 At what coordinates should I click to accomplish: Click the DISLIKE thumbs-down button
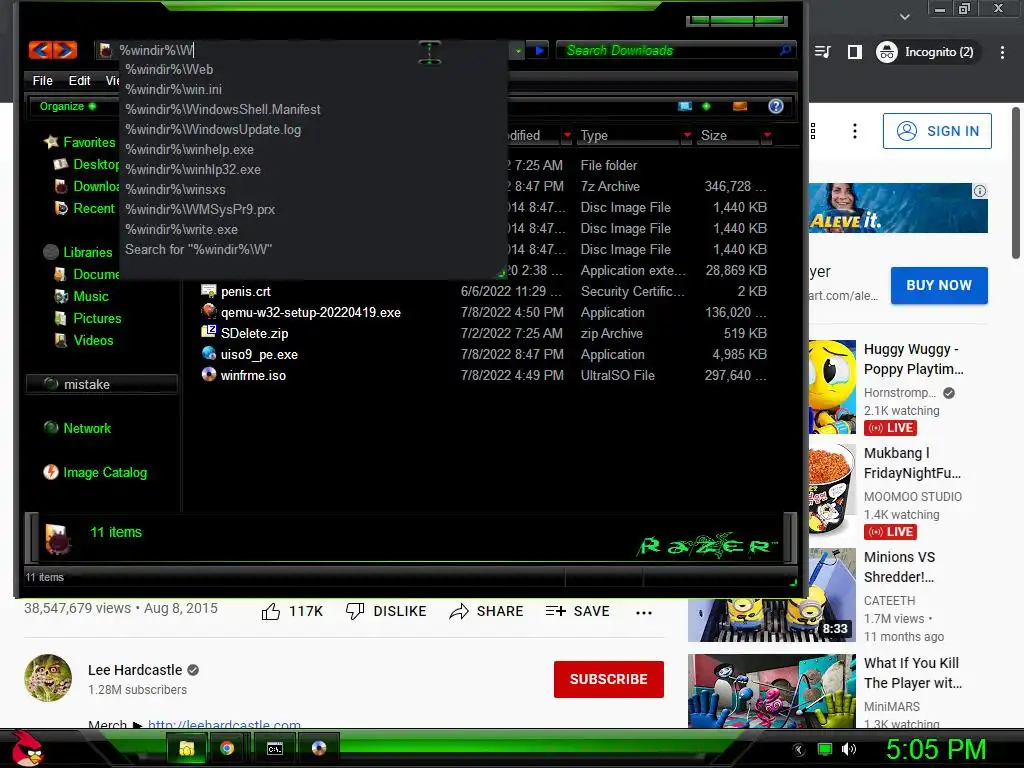[x=386, y=611]
